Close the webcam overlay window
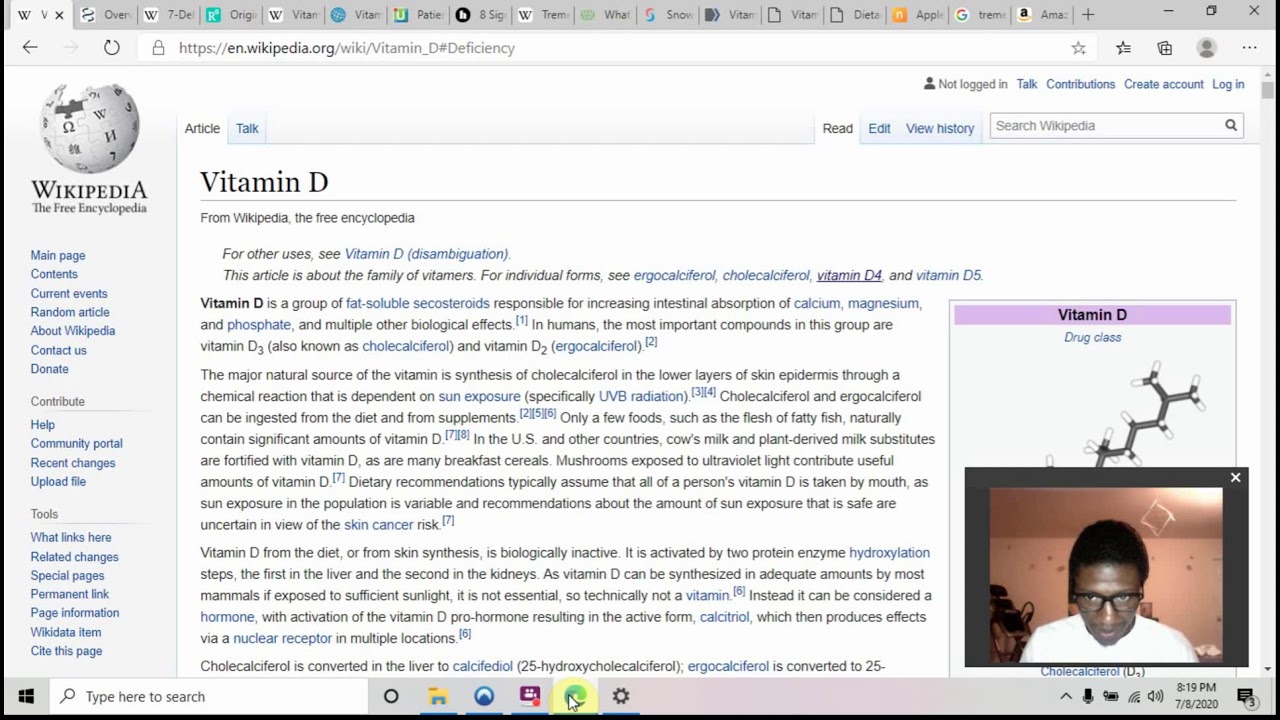The height and width of the screenshot is (720, 1280). pyautogui.click(x=1235, y=478)
